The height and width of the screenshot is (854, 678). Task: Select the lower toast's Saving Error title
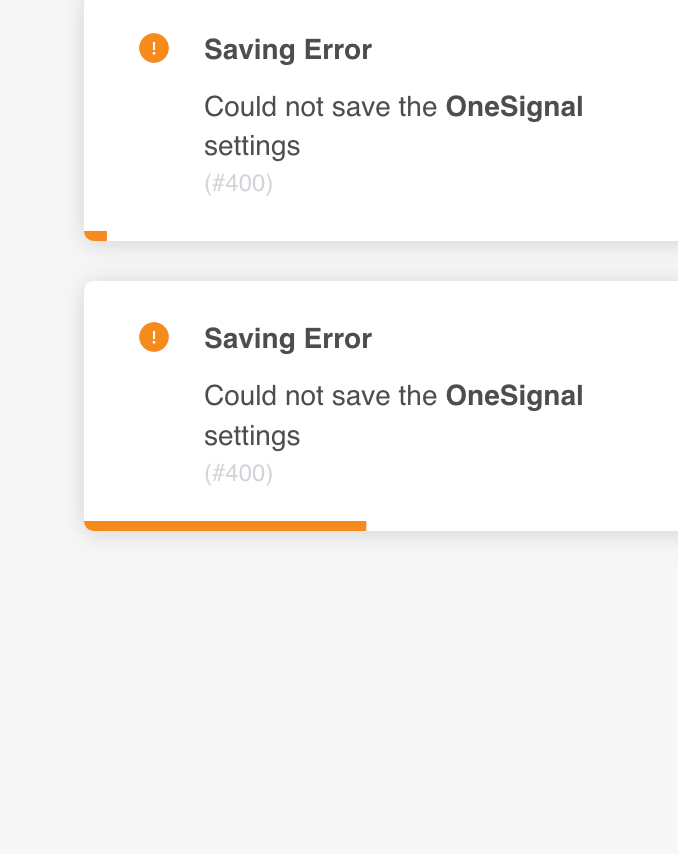(x=288, y=339)
